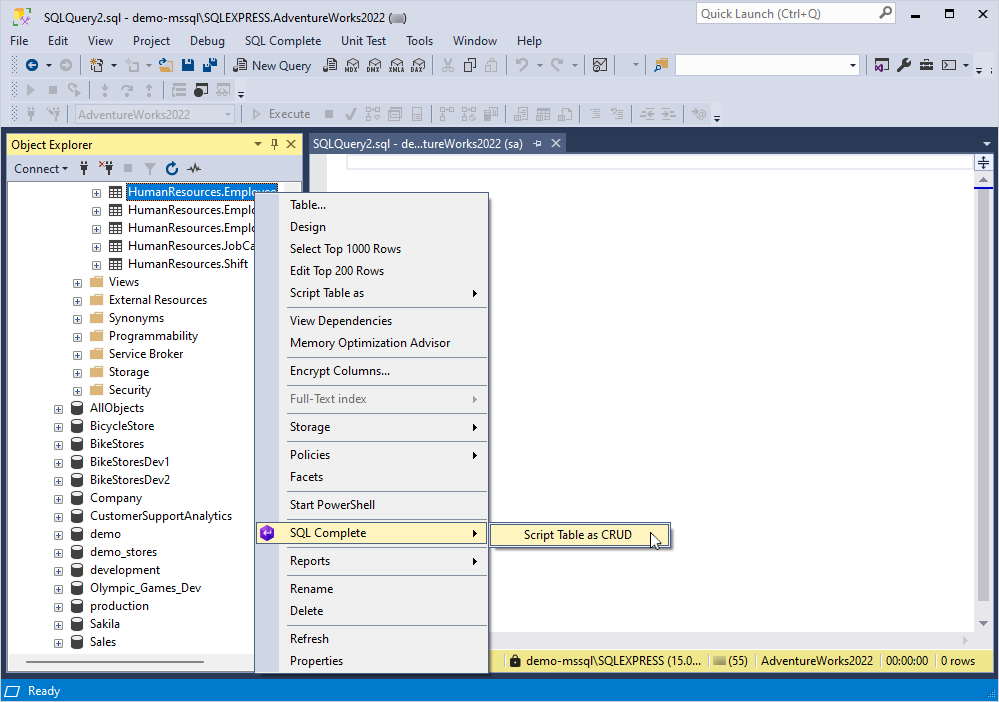999x702 pixels.
Task: Click the Execute button
Action: tap(281, 114)
